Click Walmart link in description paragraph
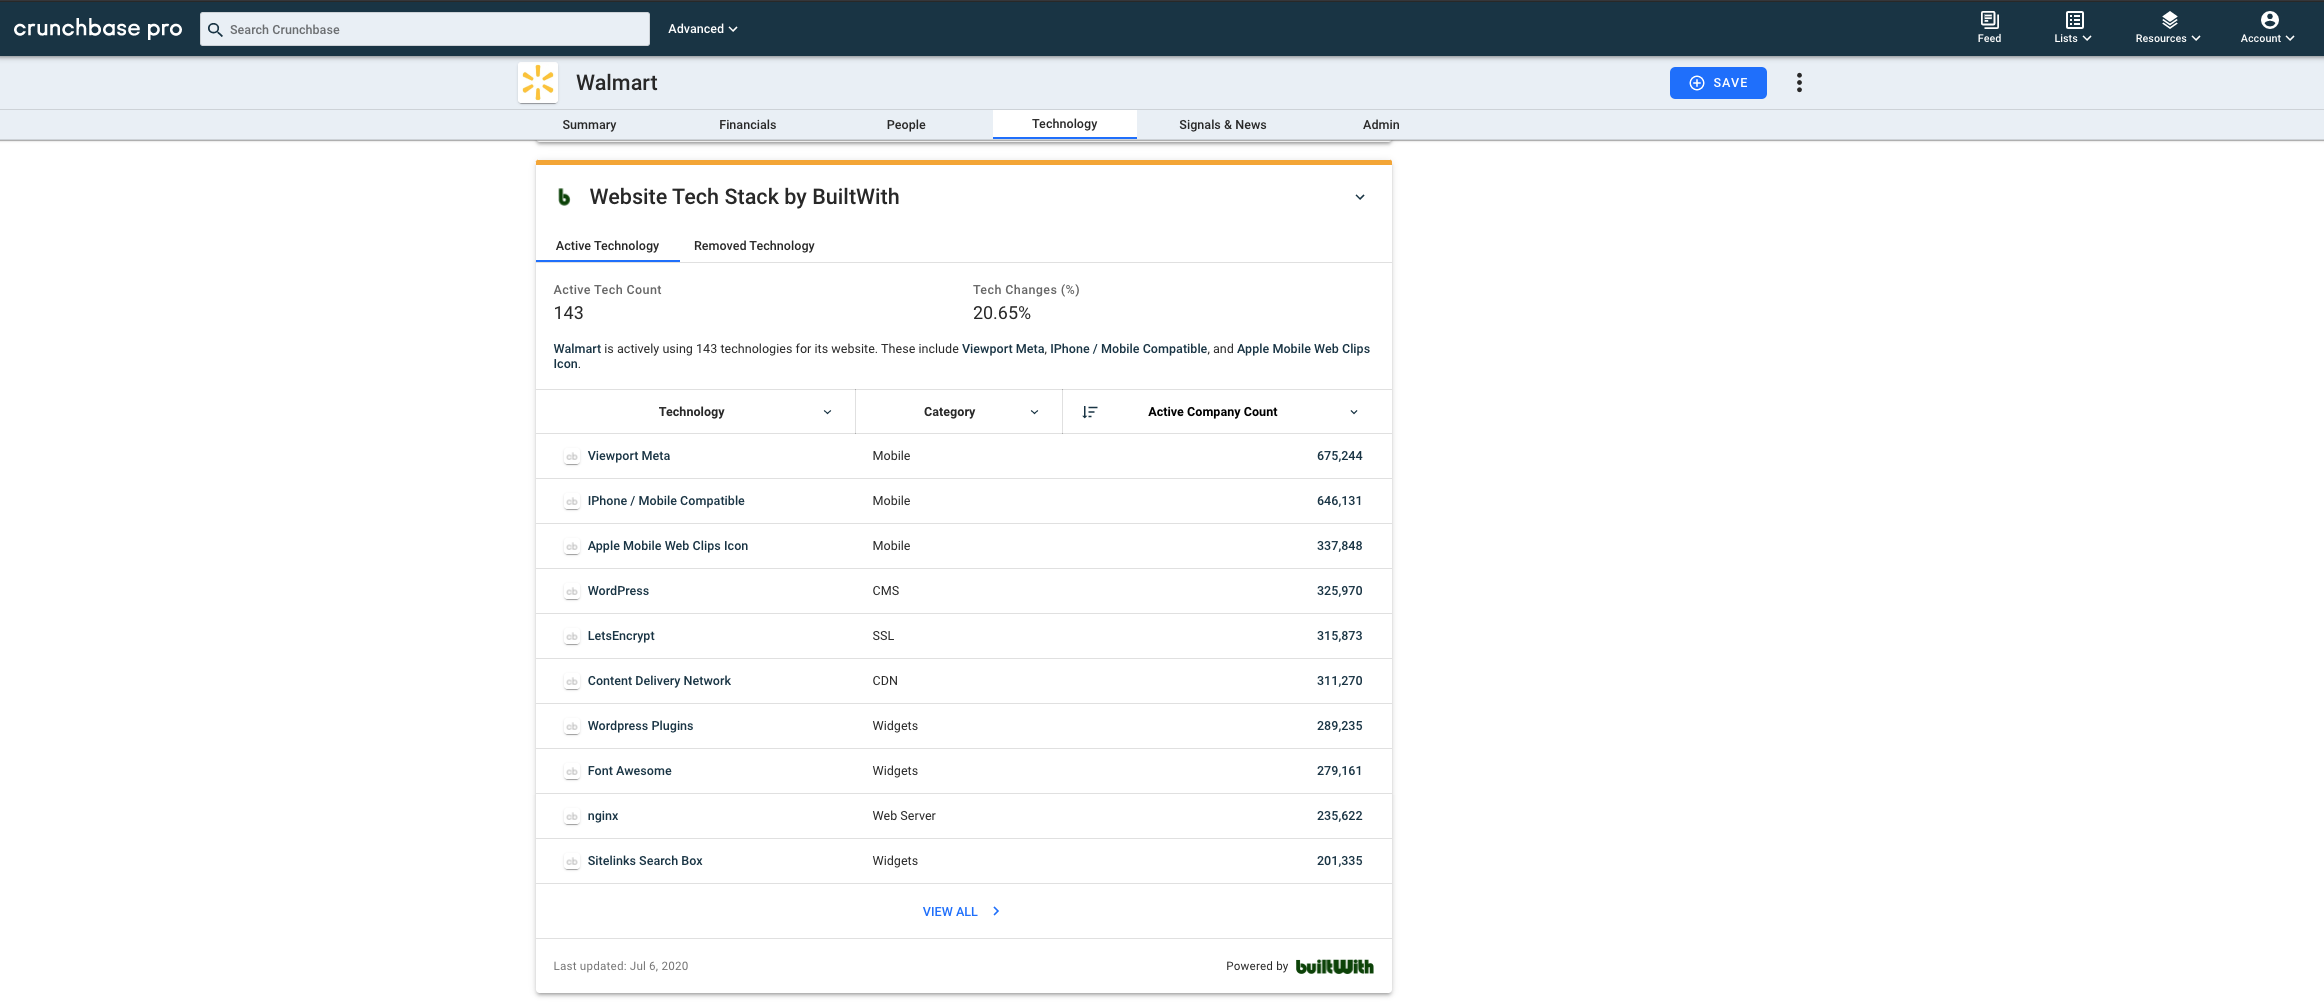The width and height of the screenshot is (2324, 1004). pyautogui.click(x=577, y=349)
